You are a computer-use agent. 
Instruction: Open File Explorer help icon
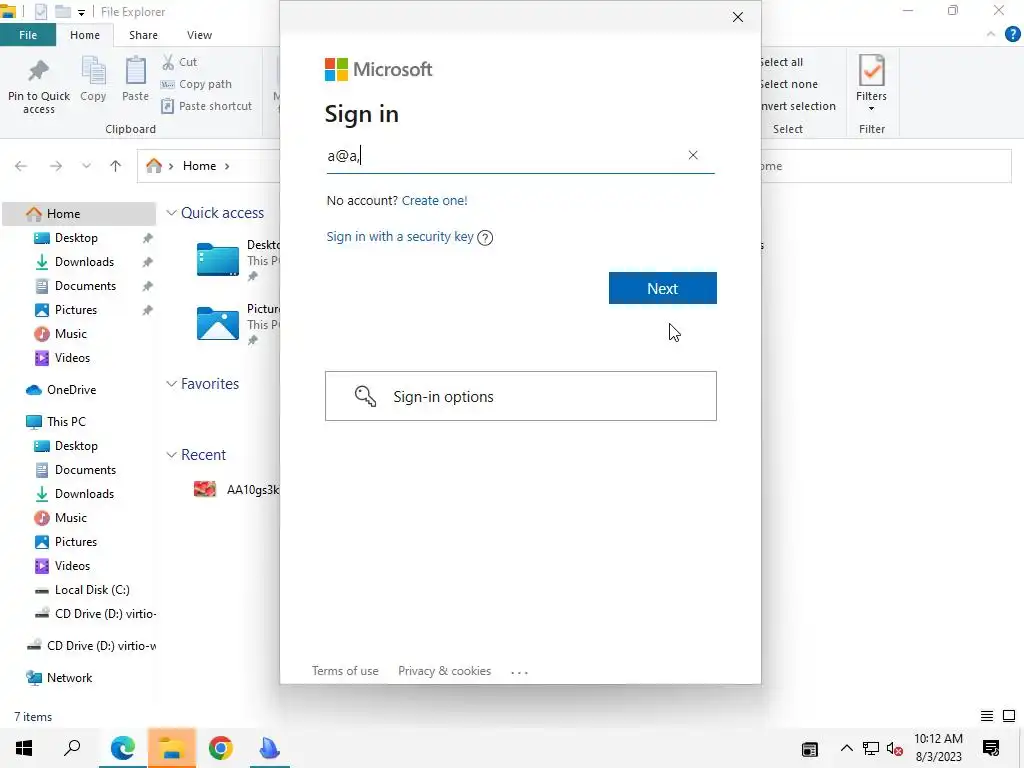pos(1012,35)
